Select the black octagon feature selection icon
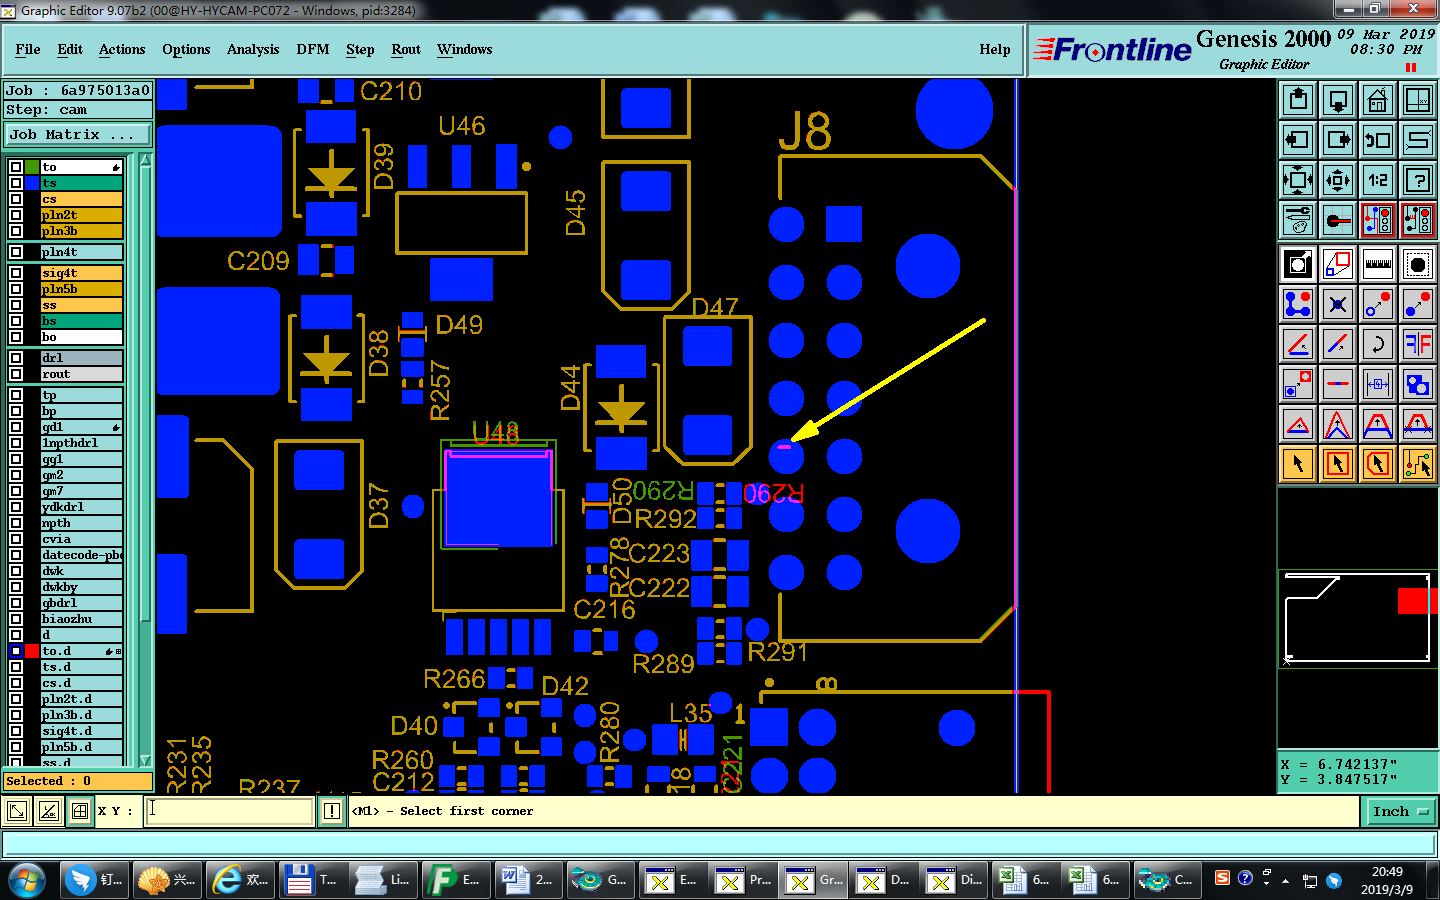Screen dimensions: 1440x900 (x=1418, y=264)
